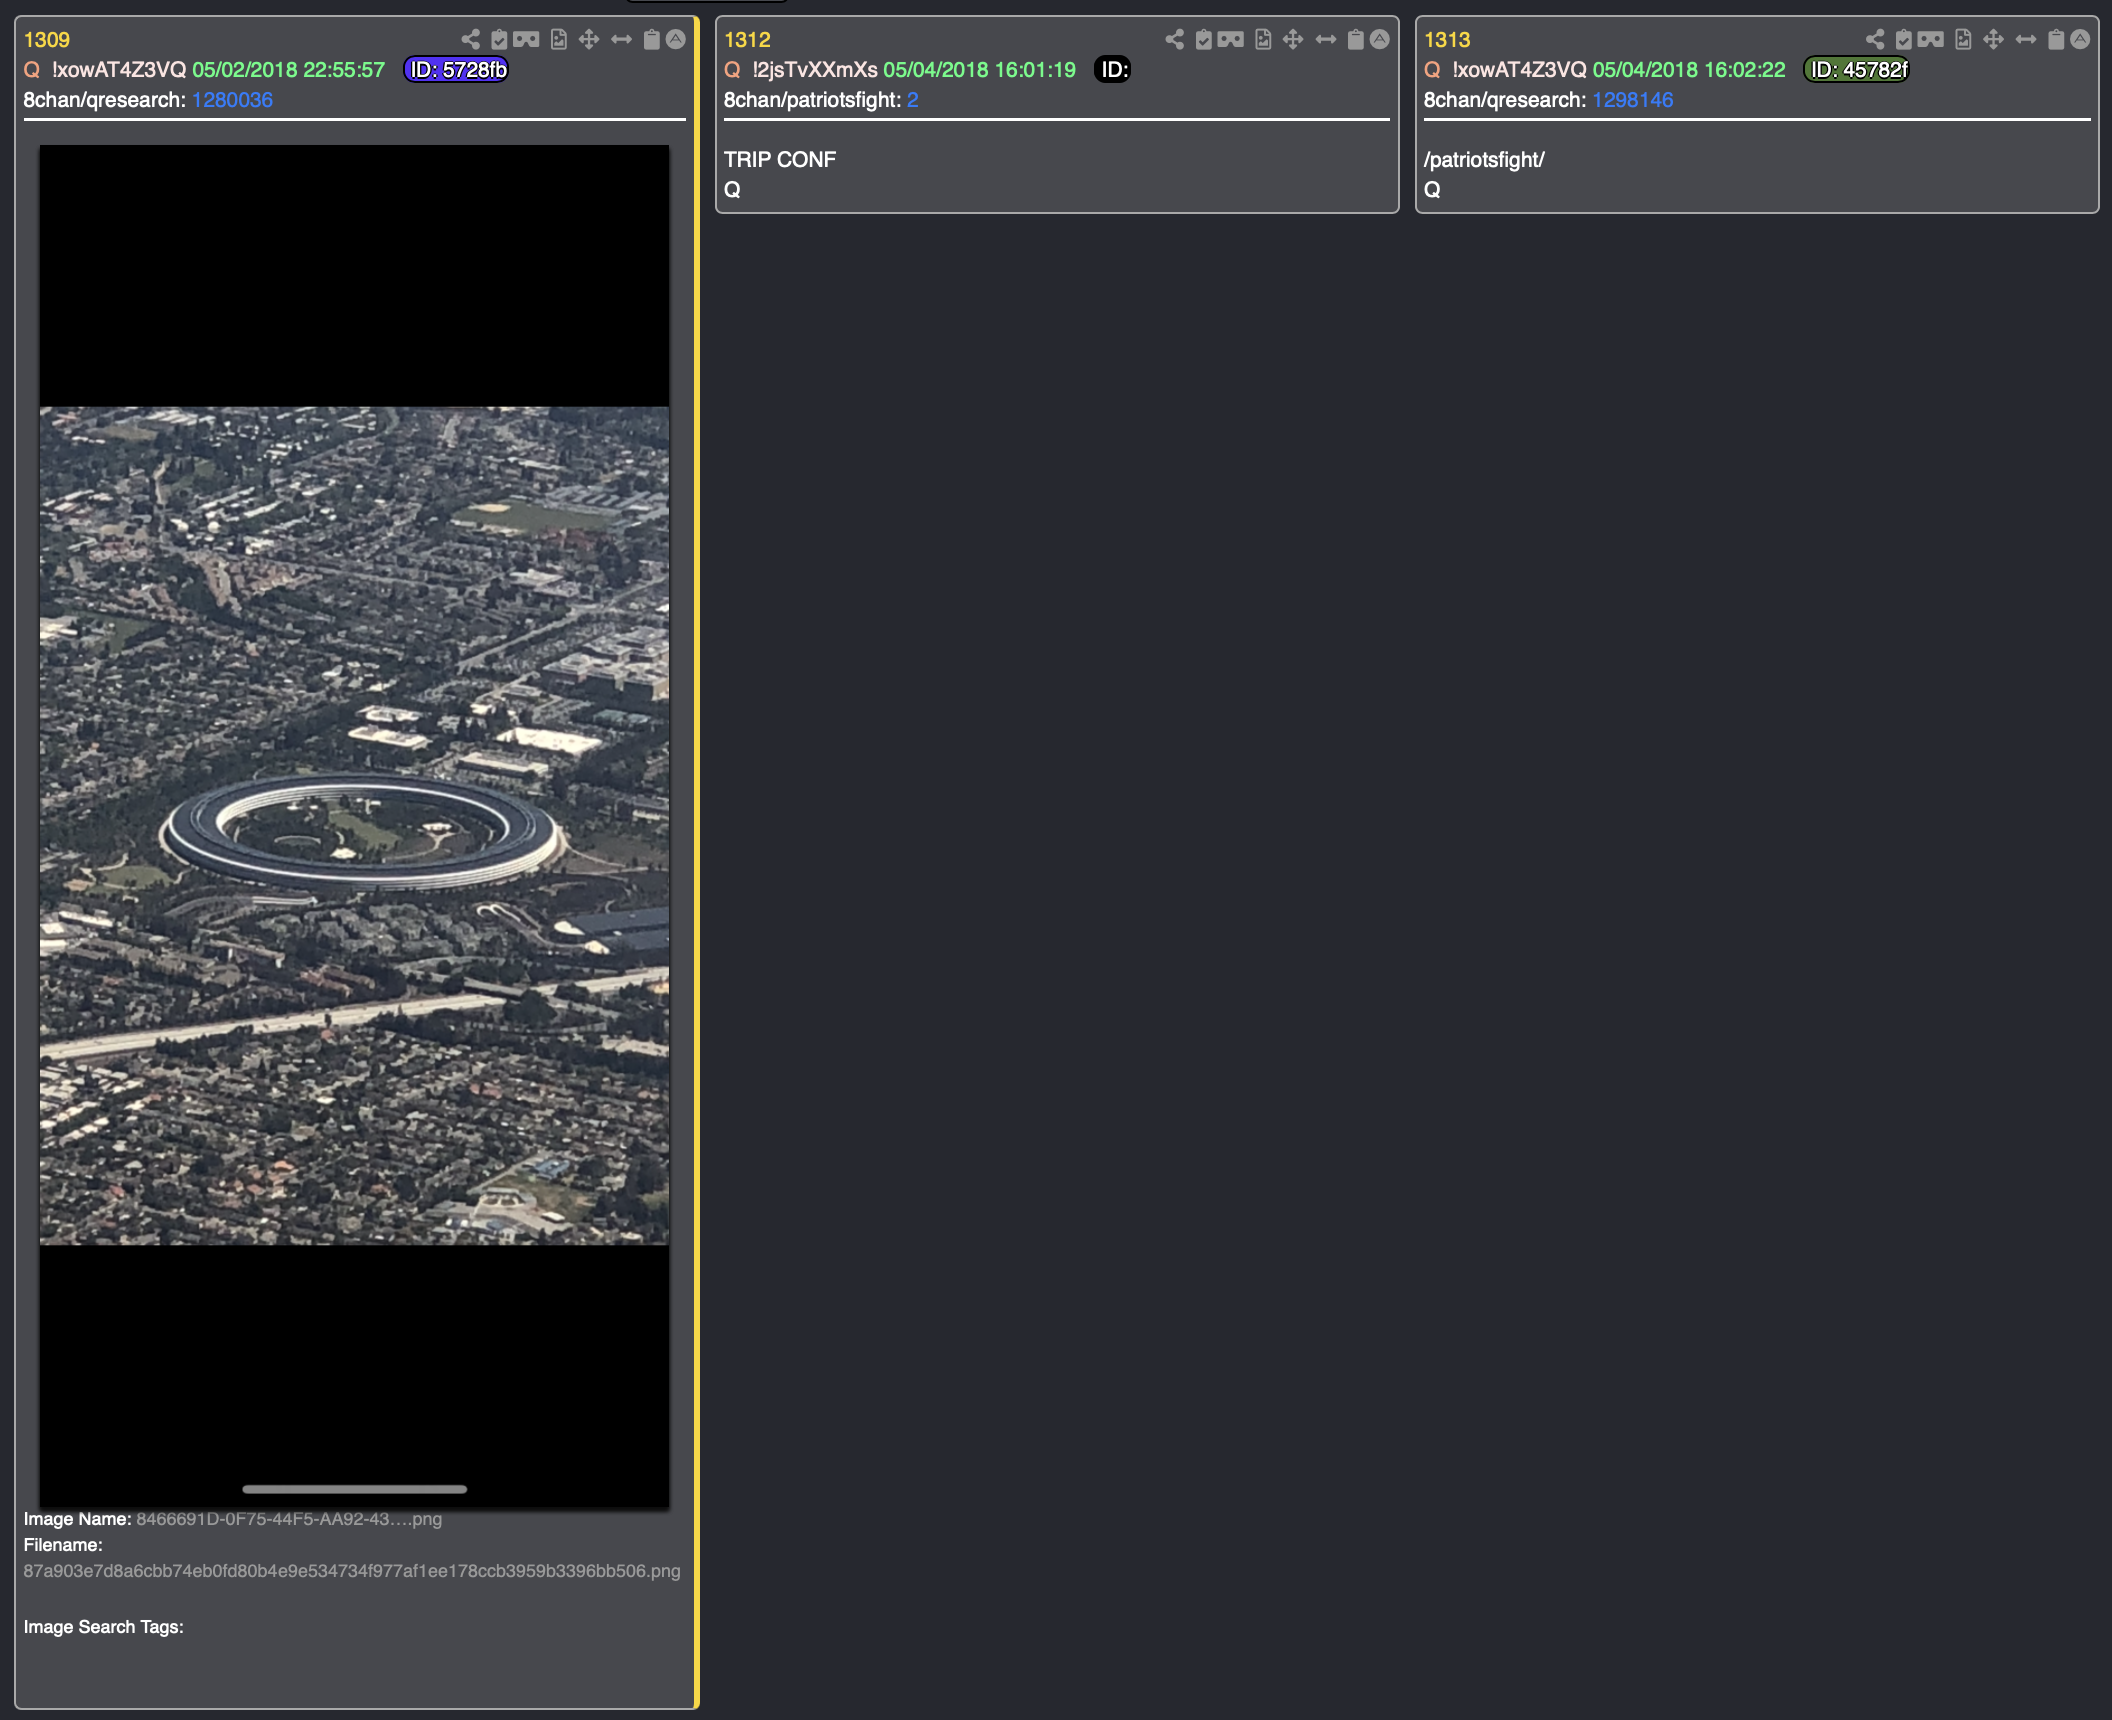
Task: Click the ID: 45782f badge
Action: click(x=1857, y=70)
